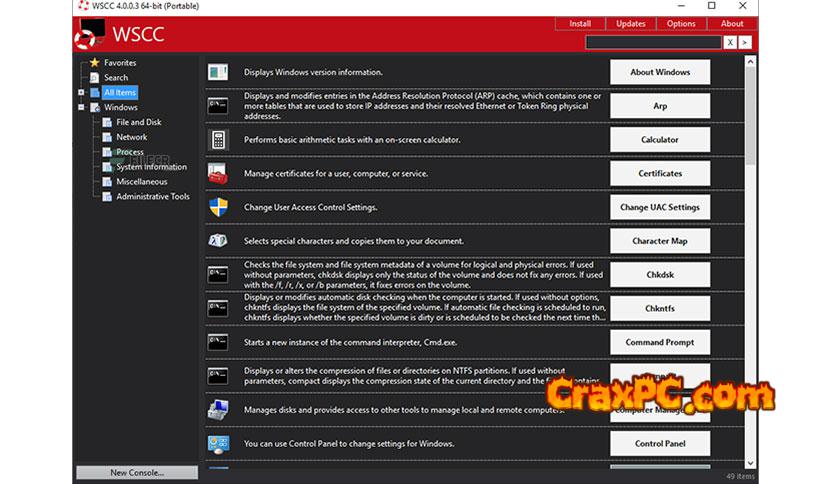This screenshot has width=836, height=484.
Task: Click the Certificates toolbox icon
Action: pyautogui.click(x=218, y=173)
